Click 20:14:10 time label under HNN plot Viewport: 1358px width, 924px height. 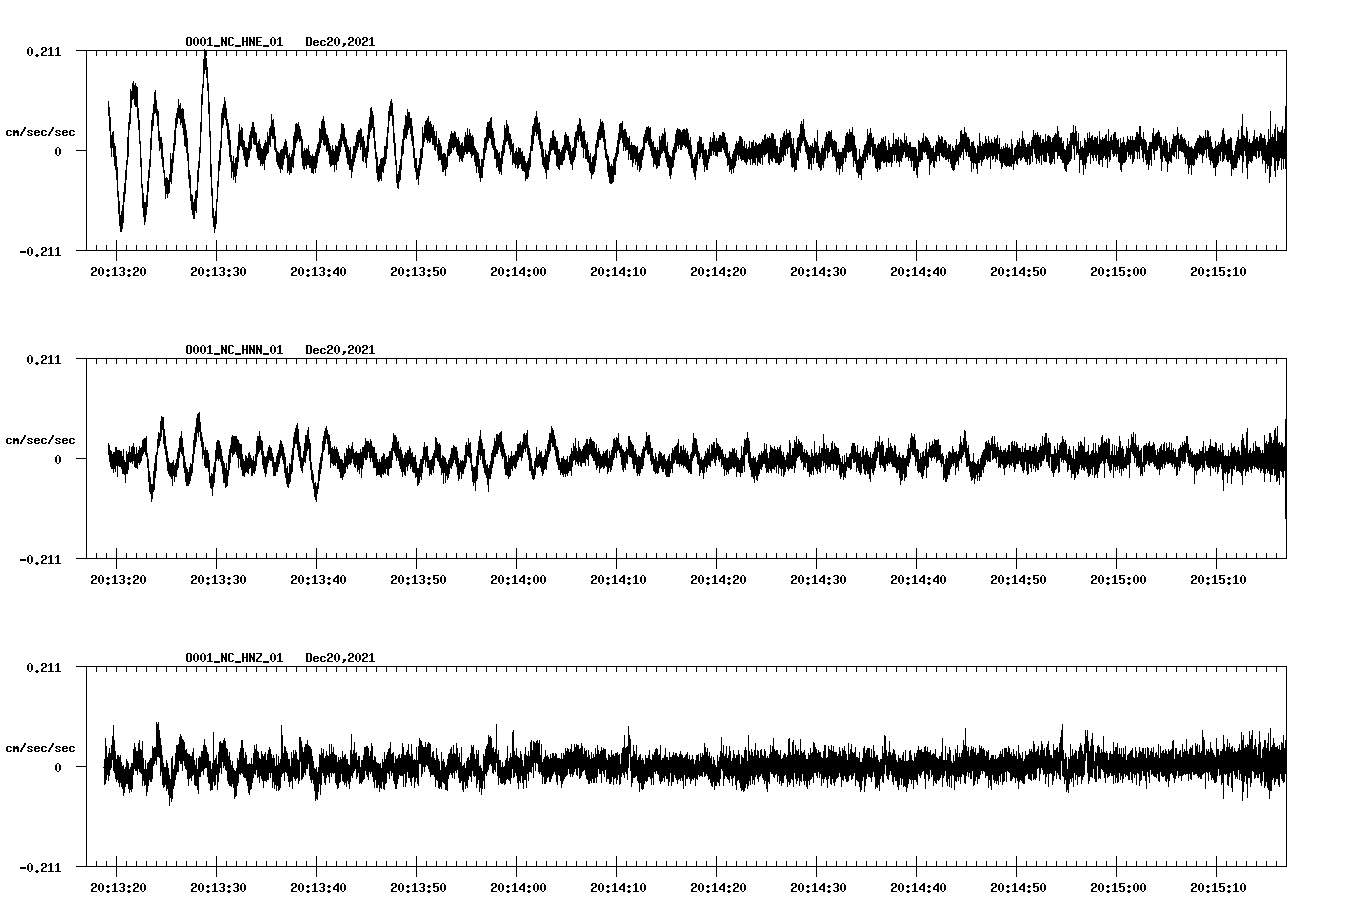coord(618,580)
